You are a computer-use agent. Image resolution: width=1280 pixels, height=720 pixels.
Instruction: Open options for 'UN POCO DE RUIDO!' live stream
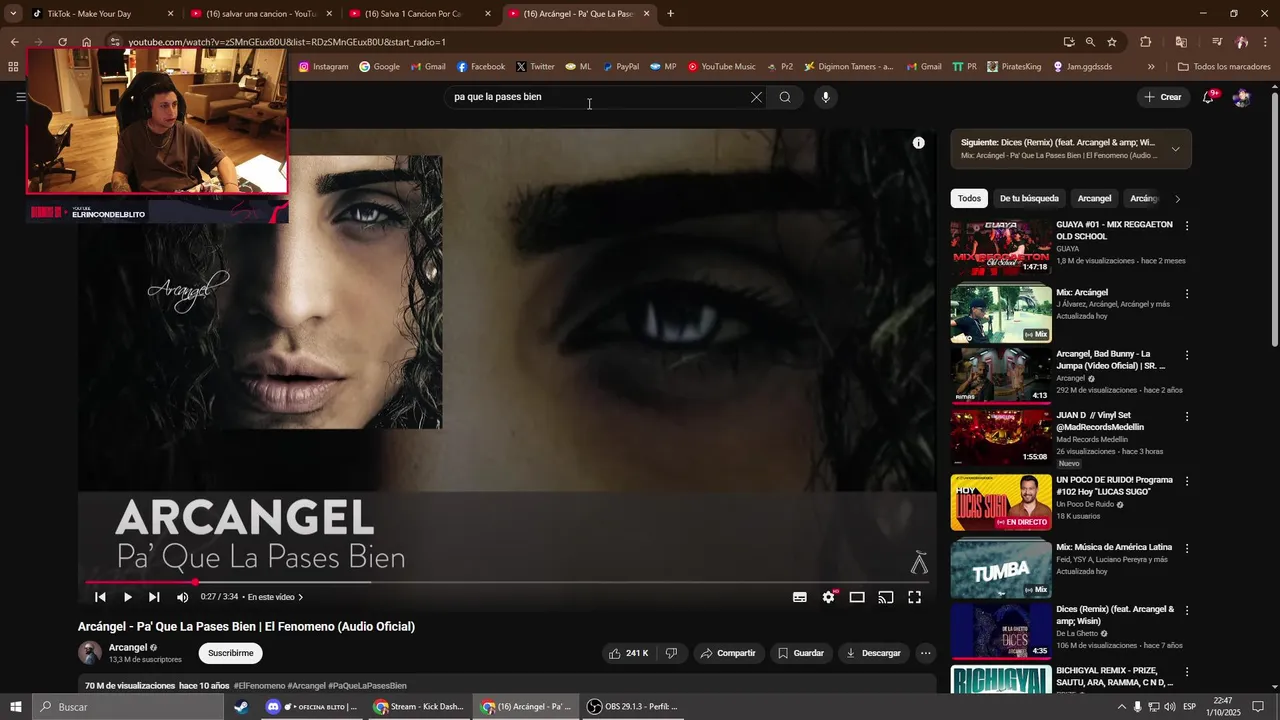[1187, 481]
